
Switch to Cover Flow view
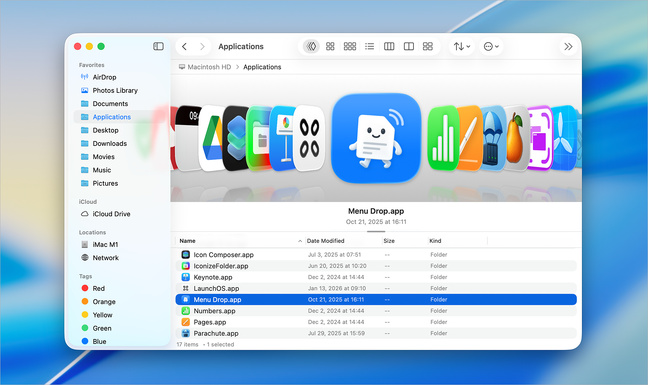tap(311, 46)
